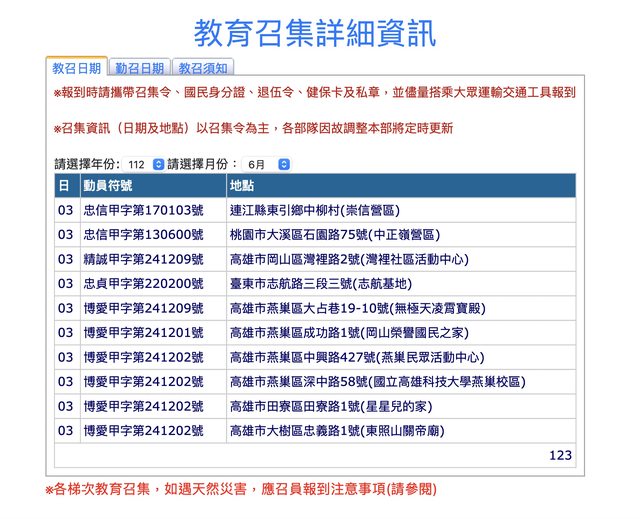Open the 勤召日期 tab
This screenshot has width=640, height=519.
pyautogui.click(x=139, y=69)
